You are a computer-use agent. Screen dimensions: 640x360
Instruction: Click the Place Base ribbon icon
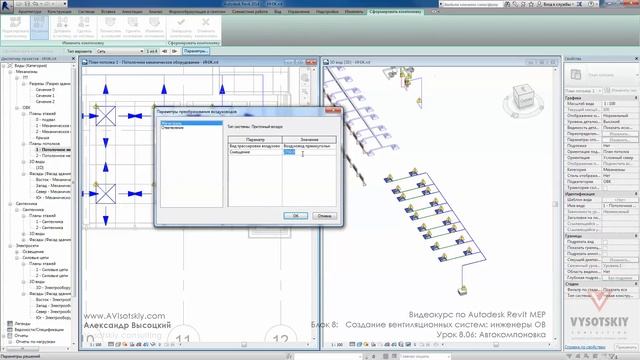110,22
